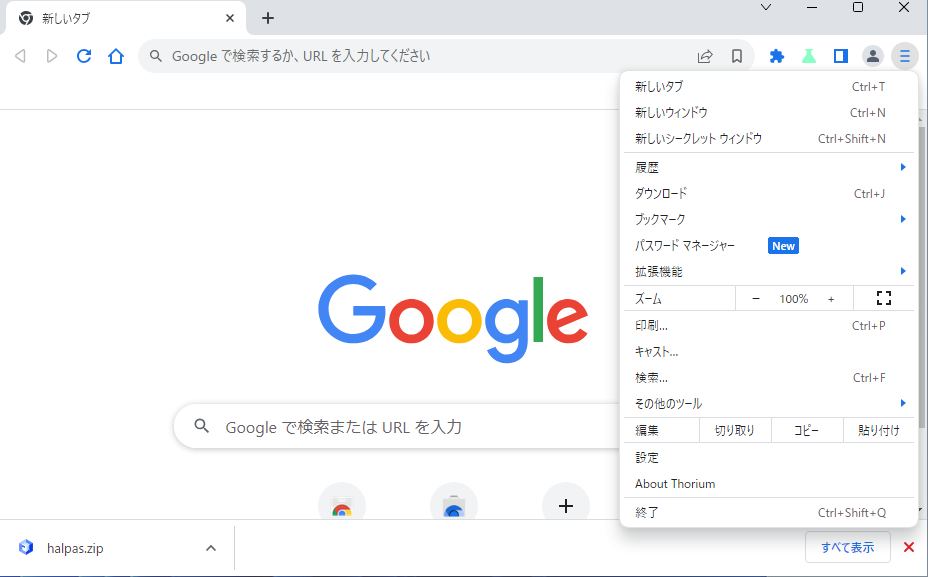Open the Extensions puzzle icon
The width and height of the screenshot is (928, 577).
tap(777, 56)
